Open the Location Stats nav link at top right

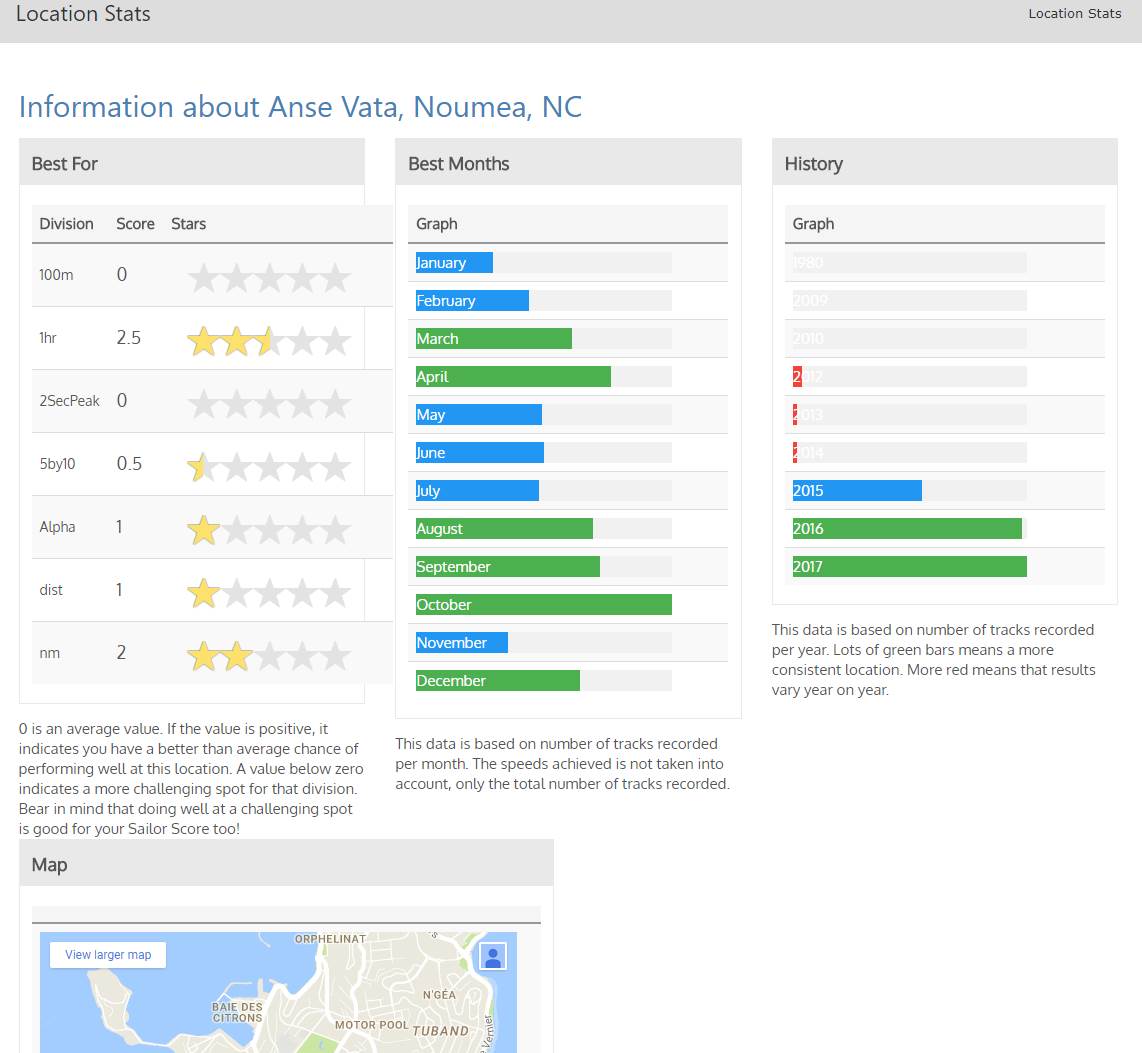[x=1074, y=14]
